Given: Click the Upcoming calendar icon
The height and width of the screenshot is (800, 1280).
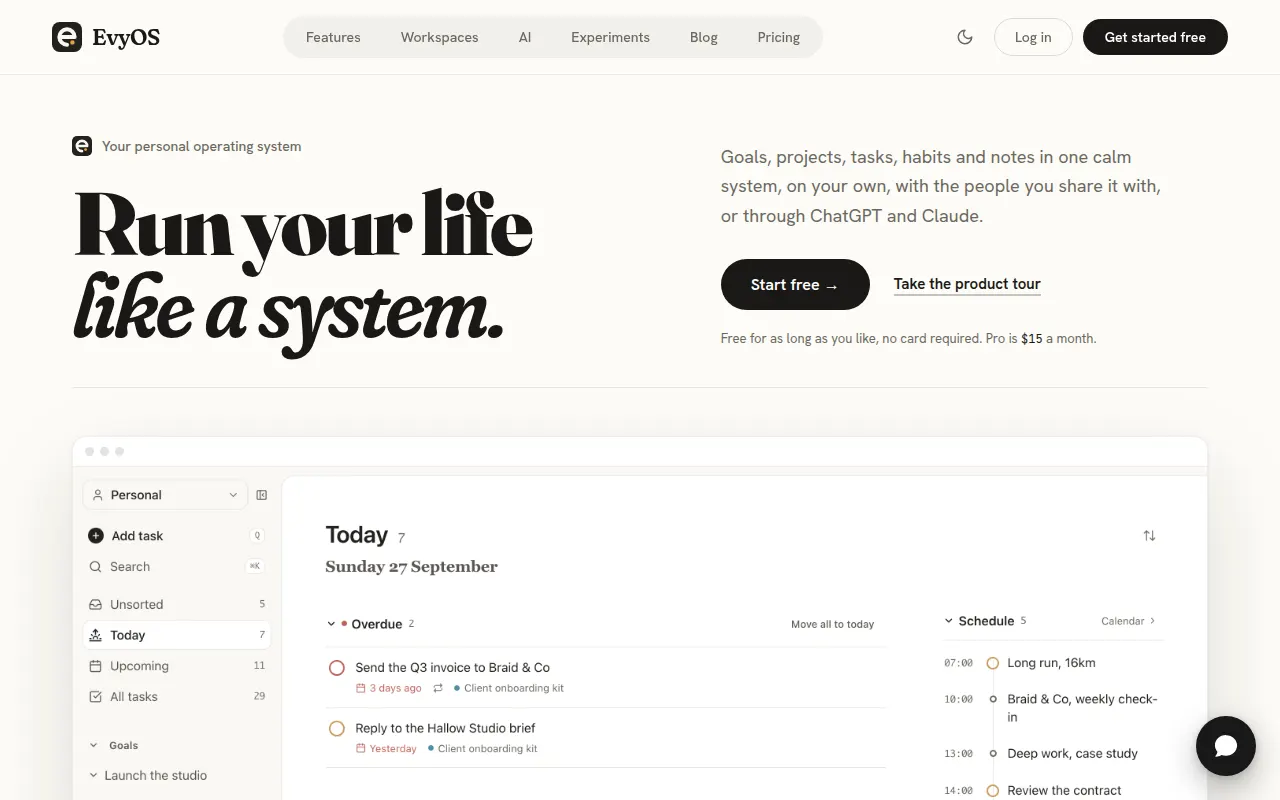Looking at the screenshot, I should [96, 666].
